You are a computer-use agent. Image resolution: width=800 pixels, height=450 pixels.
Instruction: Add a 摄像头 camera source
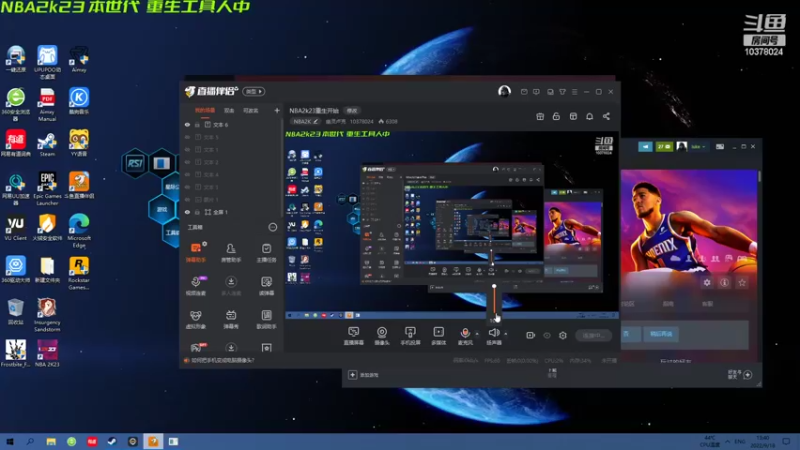coord(382,336)
